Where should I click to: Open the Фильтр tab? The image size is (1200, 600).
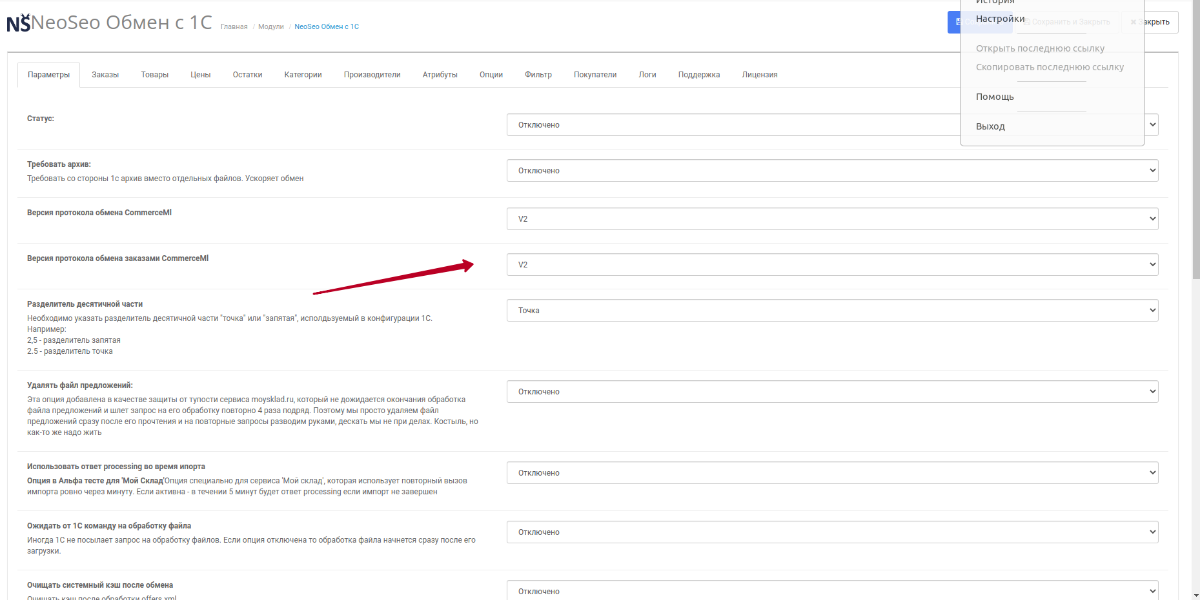pos(538,75)
